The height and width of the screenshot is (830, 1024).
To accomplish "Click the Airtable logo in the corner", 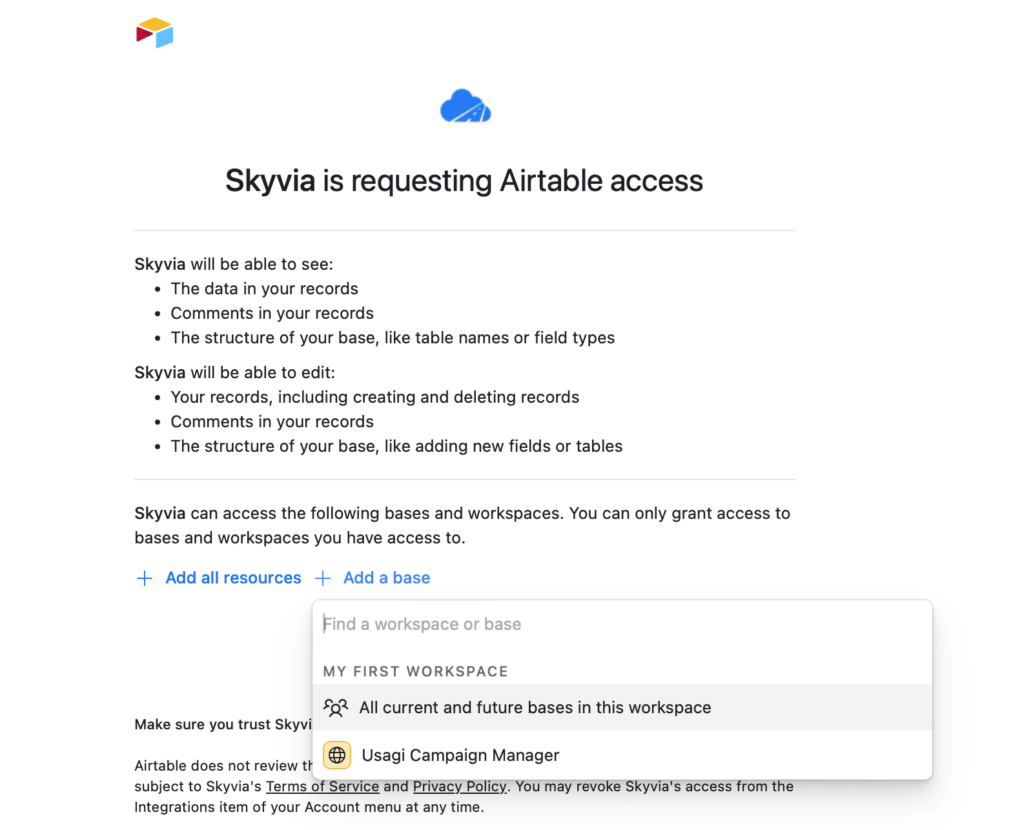I will 155,33.
